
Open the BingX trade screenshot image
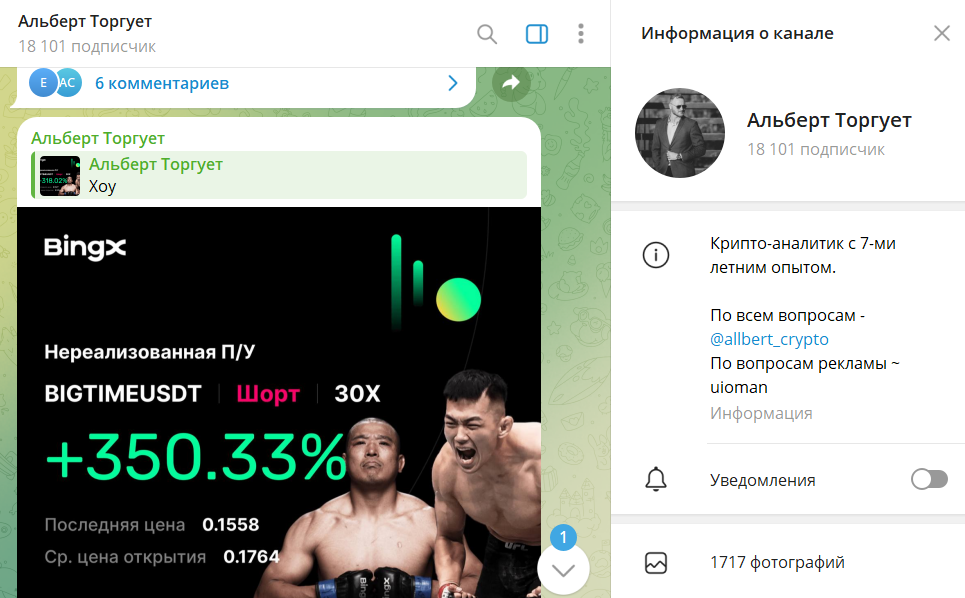coord(279,402)
